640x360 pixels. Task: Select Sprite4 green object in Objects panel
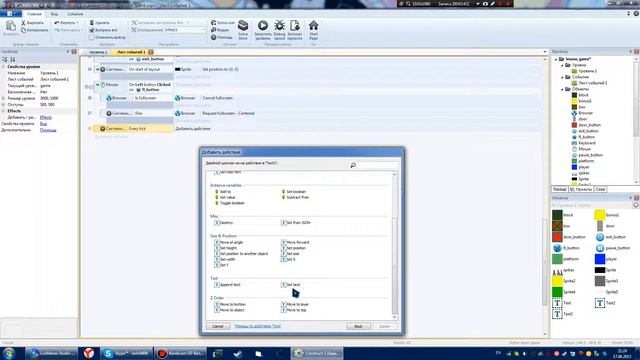pos(564,292)
